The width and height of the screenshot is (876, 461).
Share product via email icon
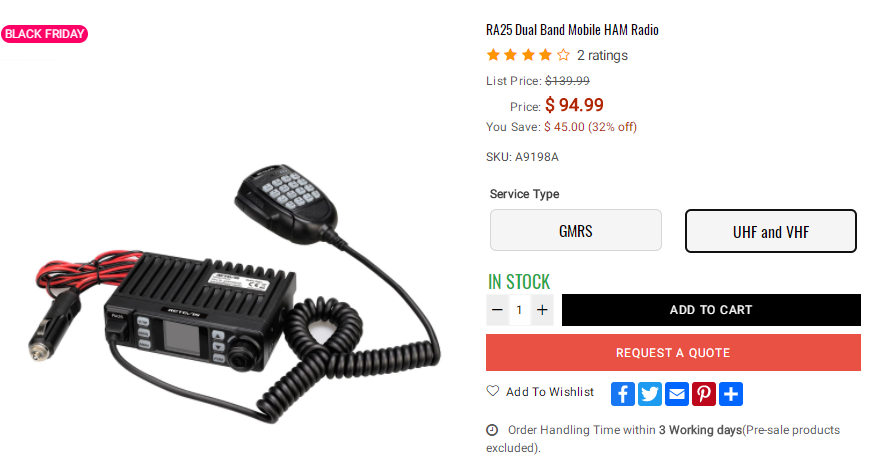click(x=677, y=394)
